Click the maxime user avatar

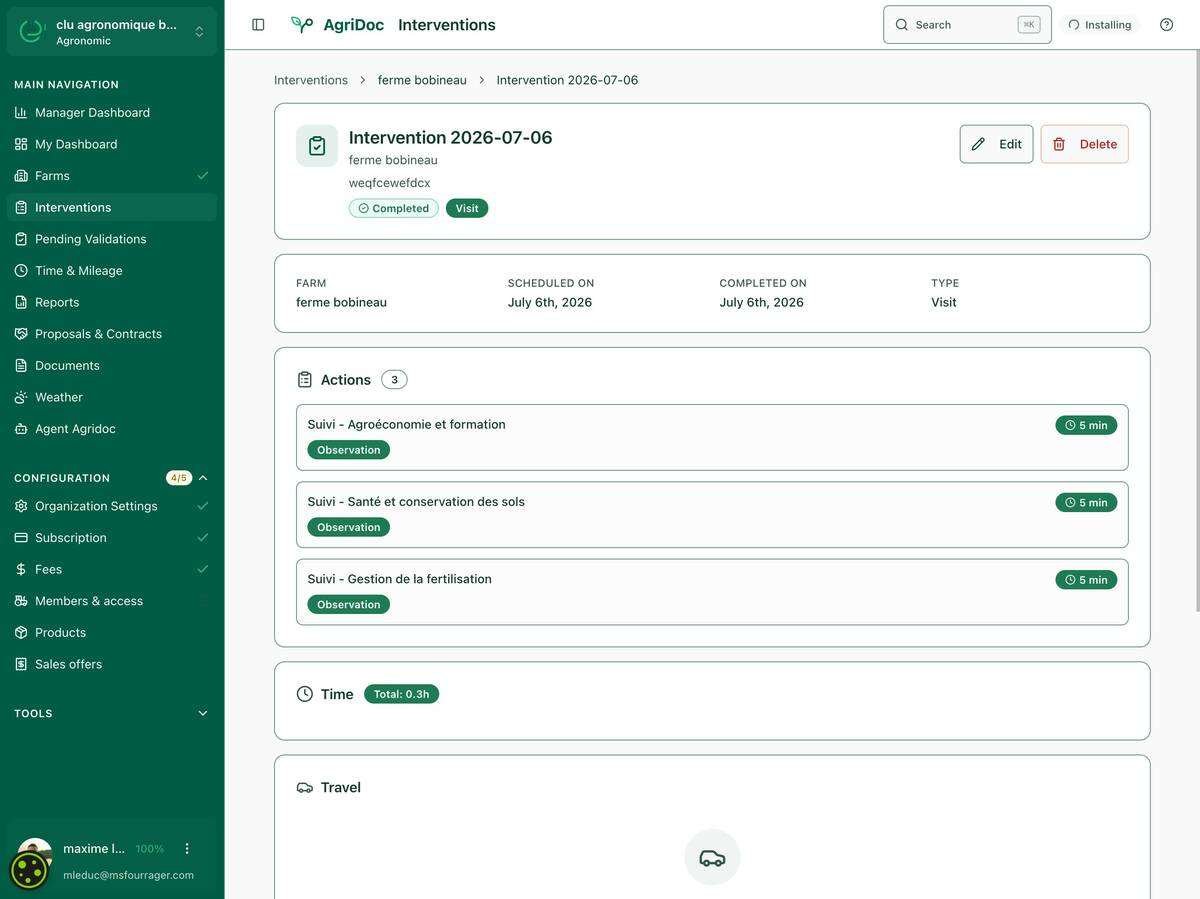tap(34, 856)
